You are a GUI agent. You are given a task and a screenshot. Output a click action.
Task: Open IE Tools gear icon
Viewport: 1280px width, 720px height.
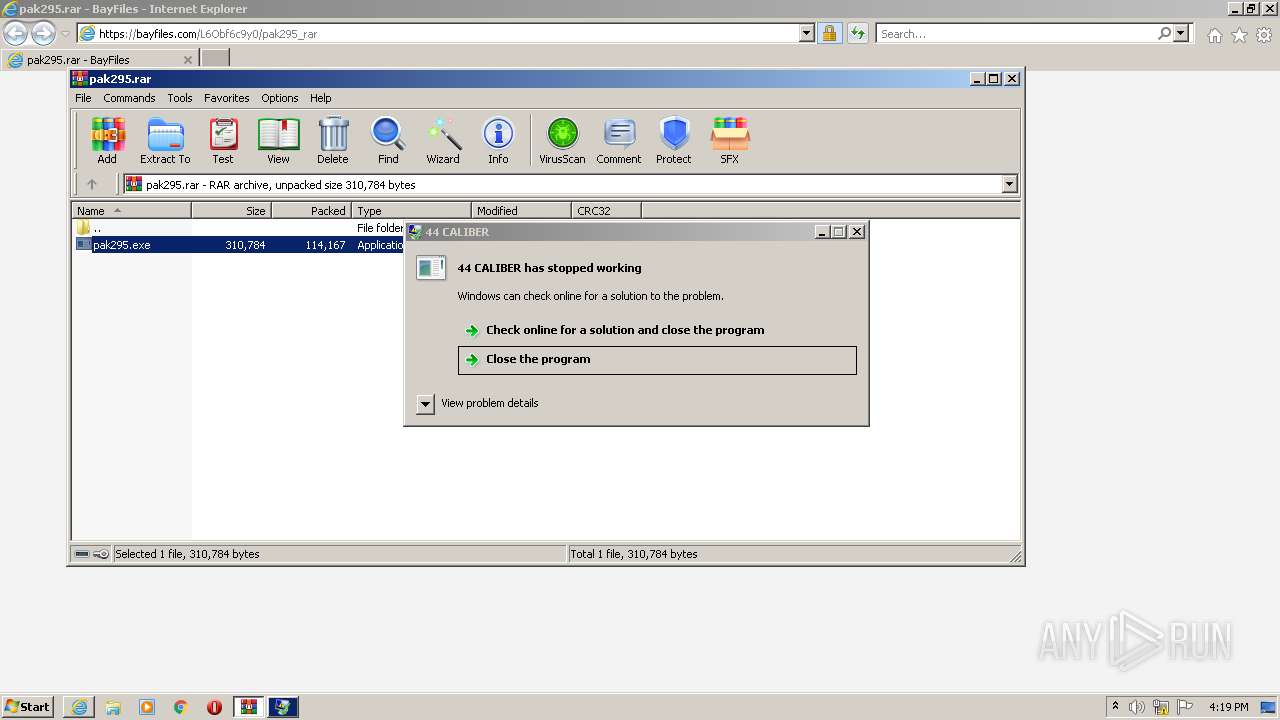tap(1264, 35)
